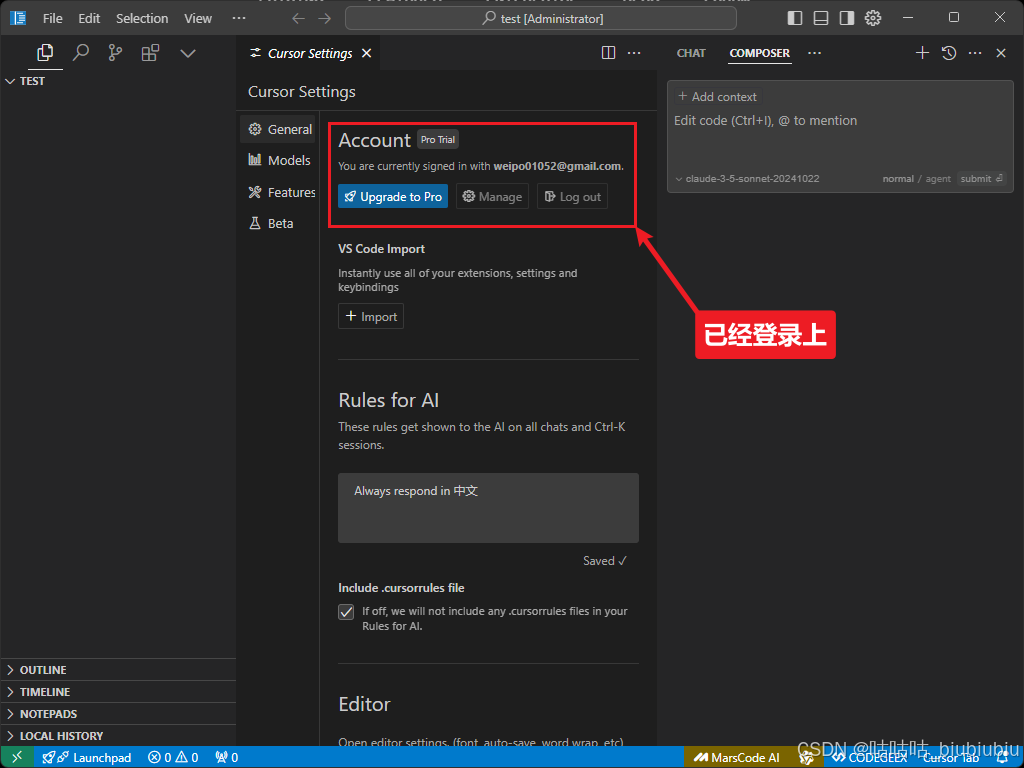This screenshot has height=768, width=1024.
Task: Open the File menu
Action: pyautogui.click(x=53, y=18)
